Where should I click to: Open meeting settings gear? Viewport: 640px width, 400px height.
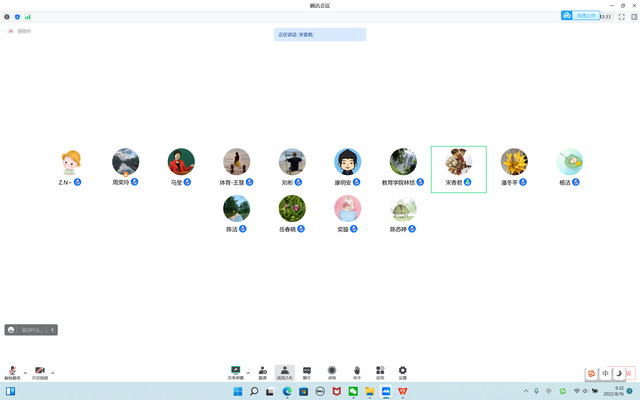click(x=403, y=371)
